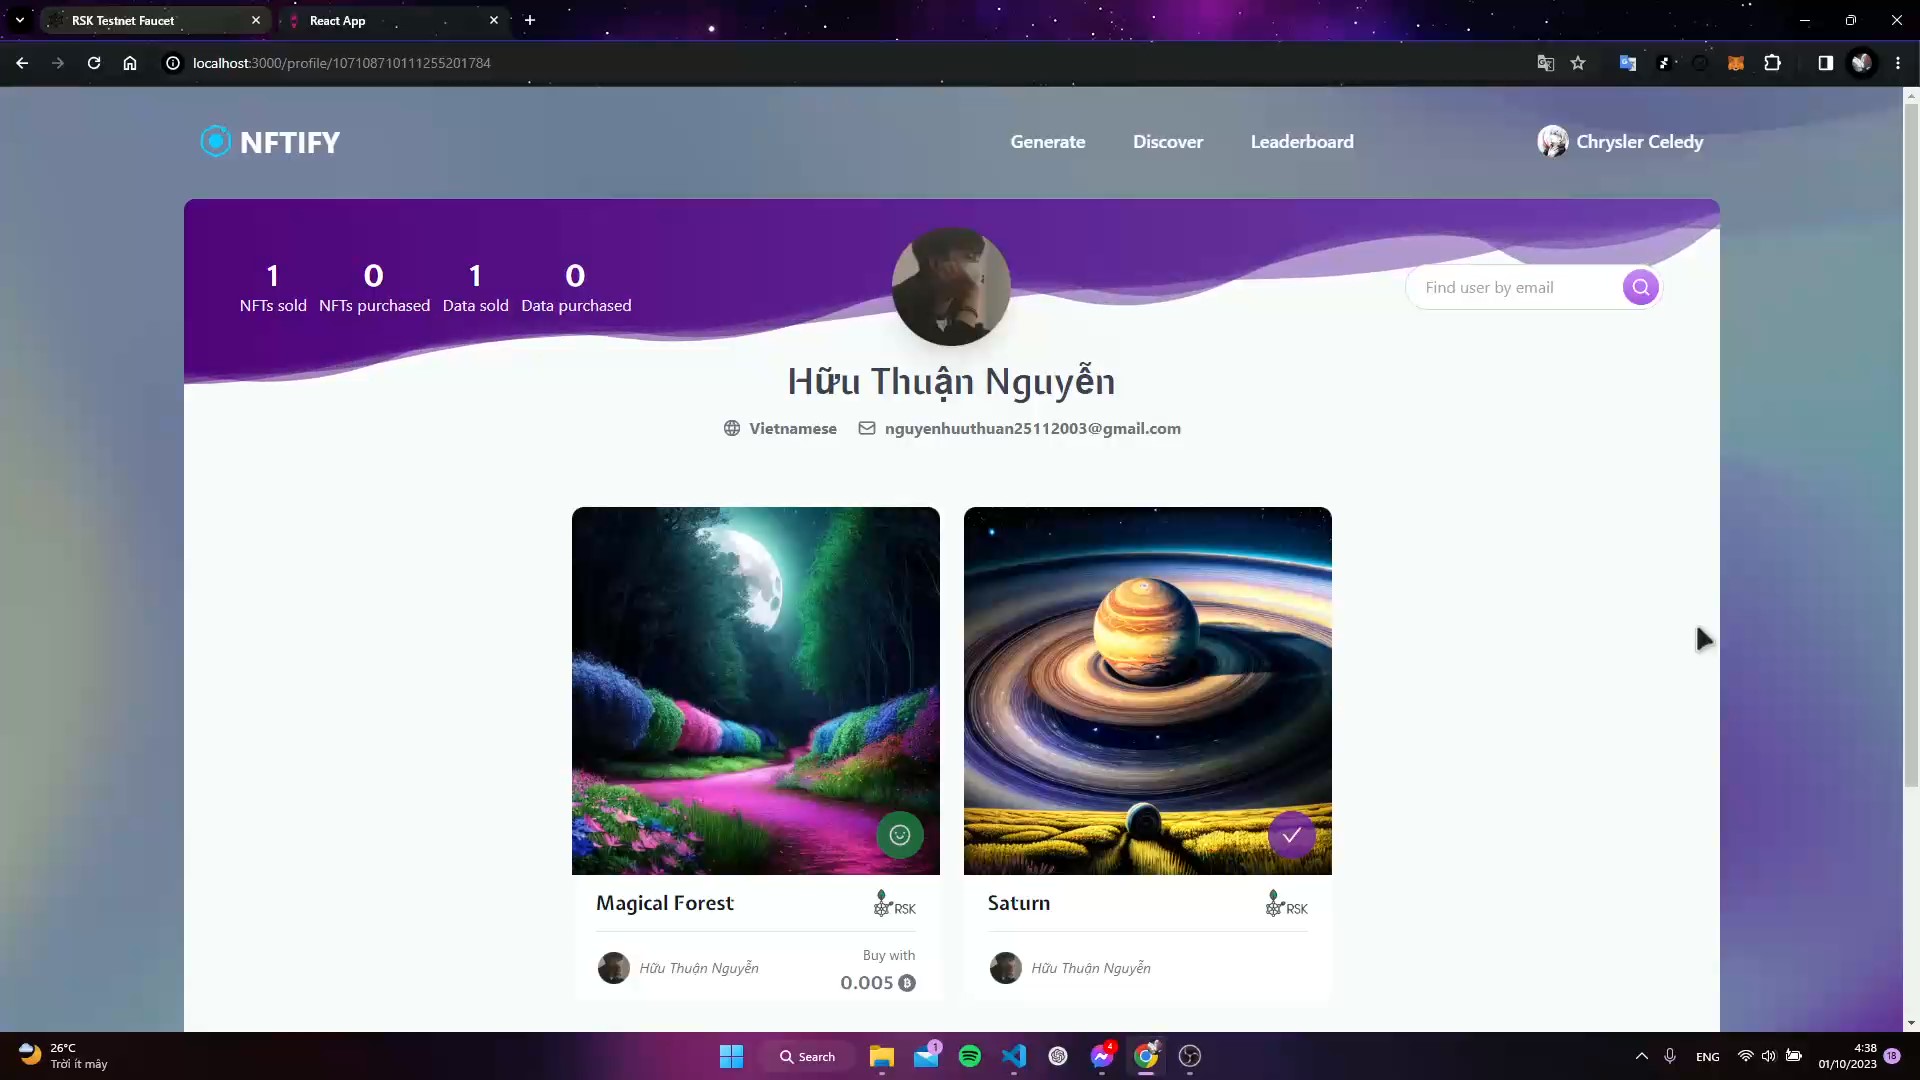Screen dimensions: 1920x1080
Task: Bookmark page with the star icon
Action: click(x=1578, y=63)
